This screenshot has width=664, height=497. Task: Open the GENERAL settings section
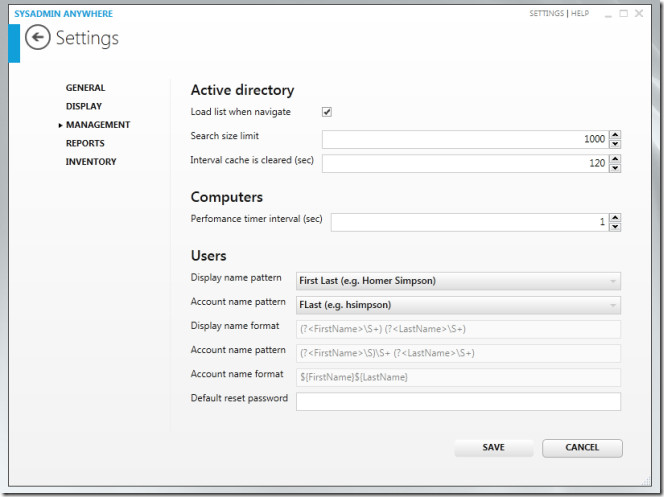coord(85,88)
